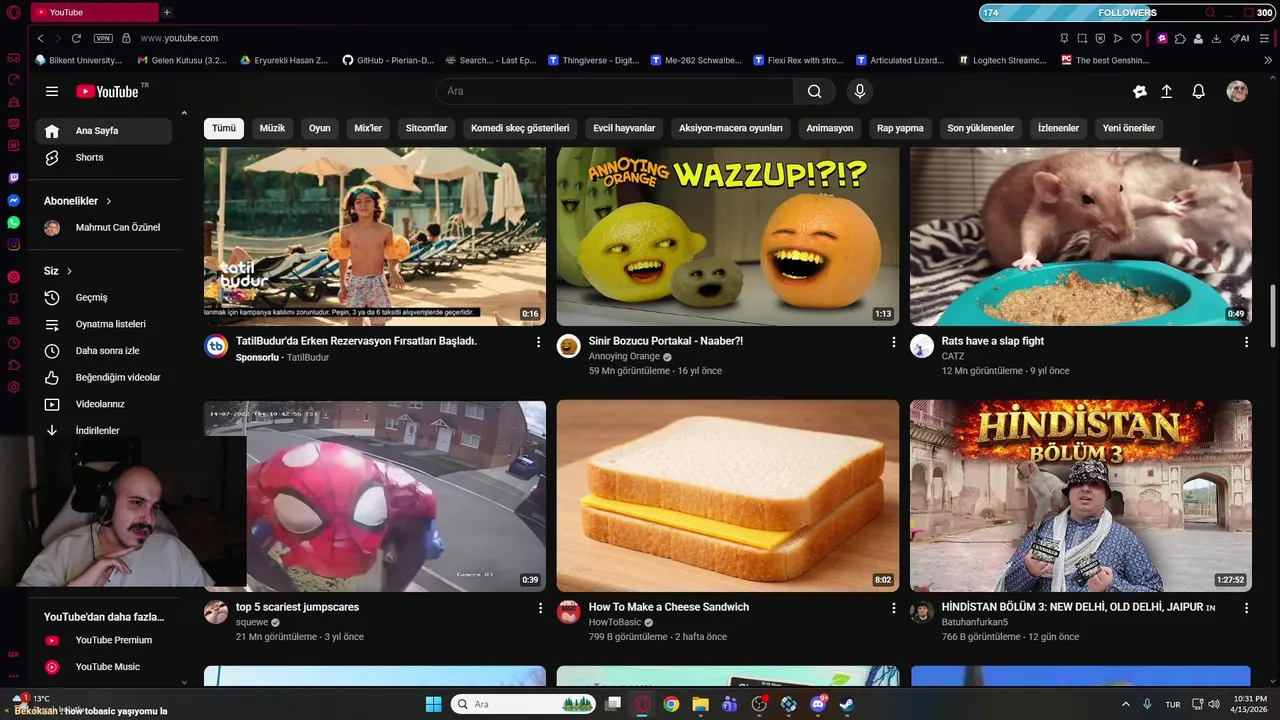The width and height of the screenshot is (1280, 720).
Task: Open browser extensions puzzle icon
Action: click(1180, 38)
